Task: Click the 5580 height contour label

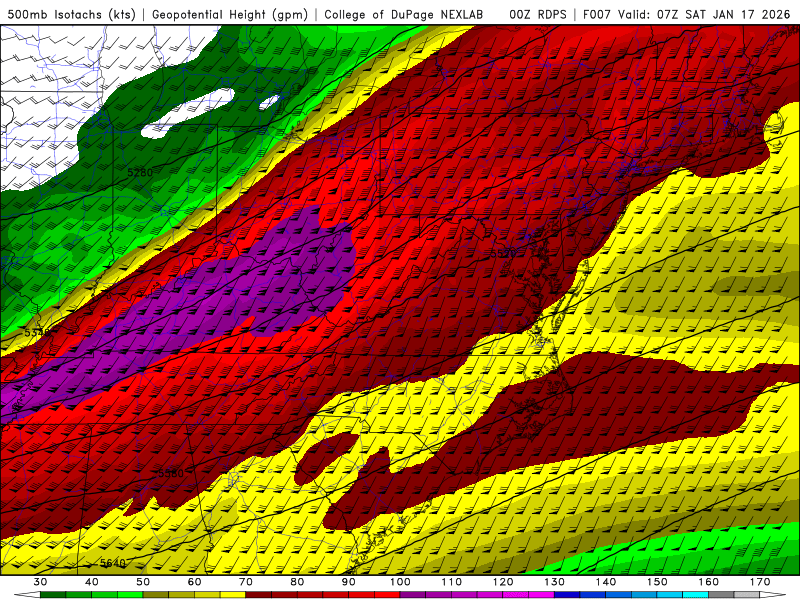Action: pos(170,473)
